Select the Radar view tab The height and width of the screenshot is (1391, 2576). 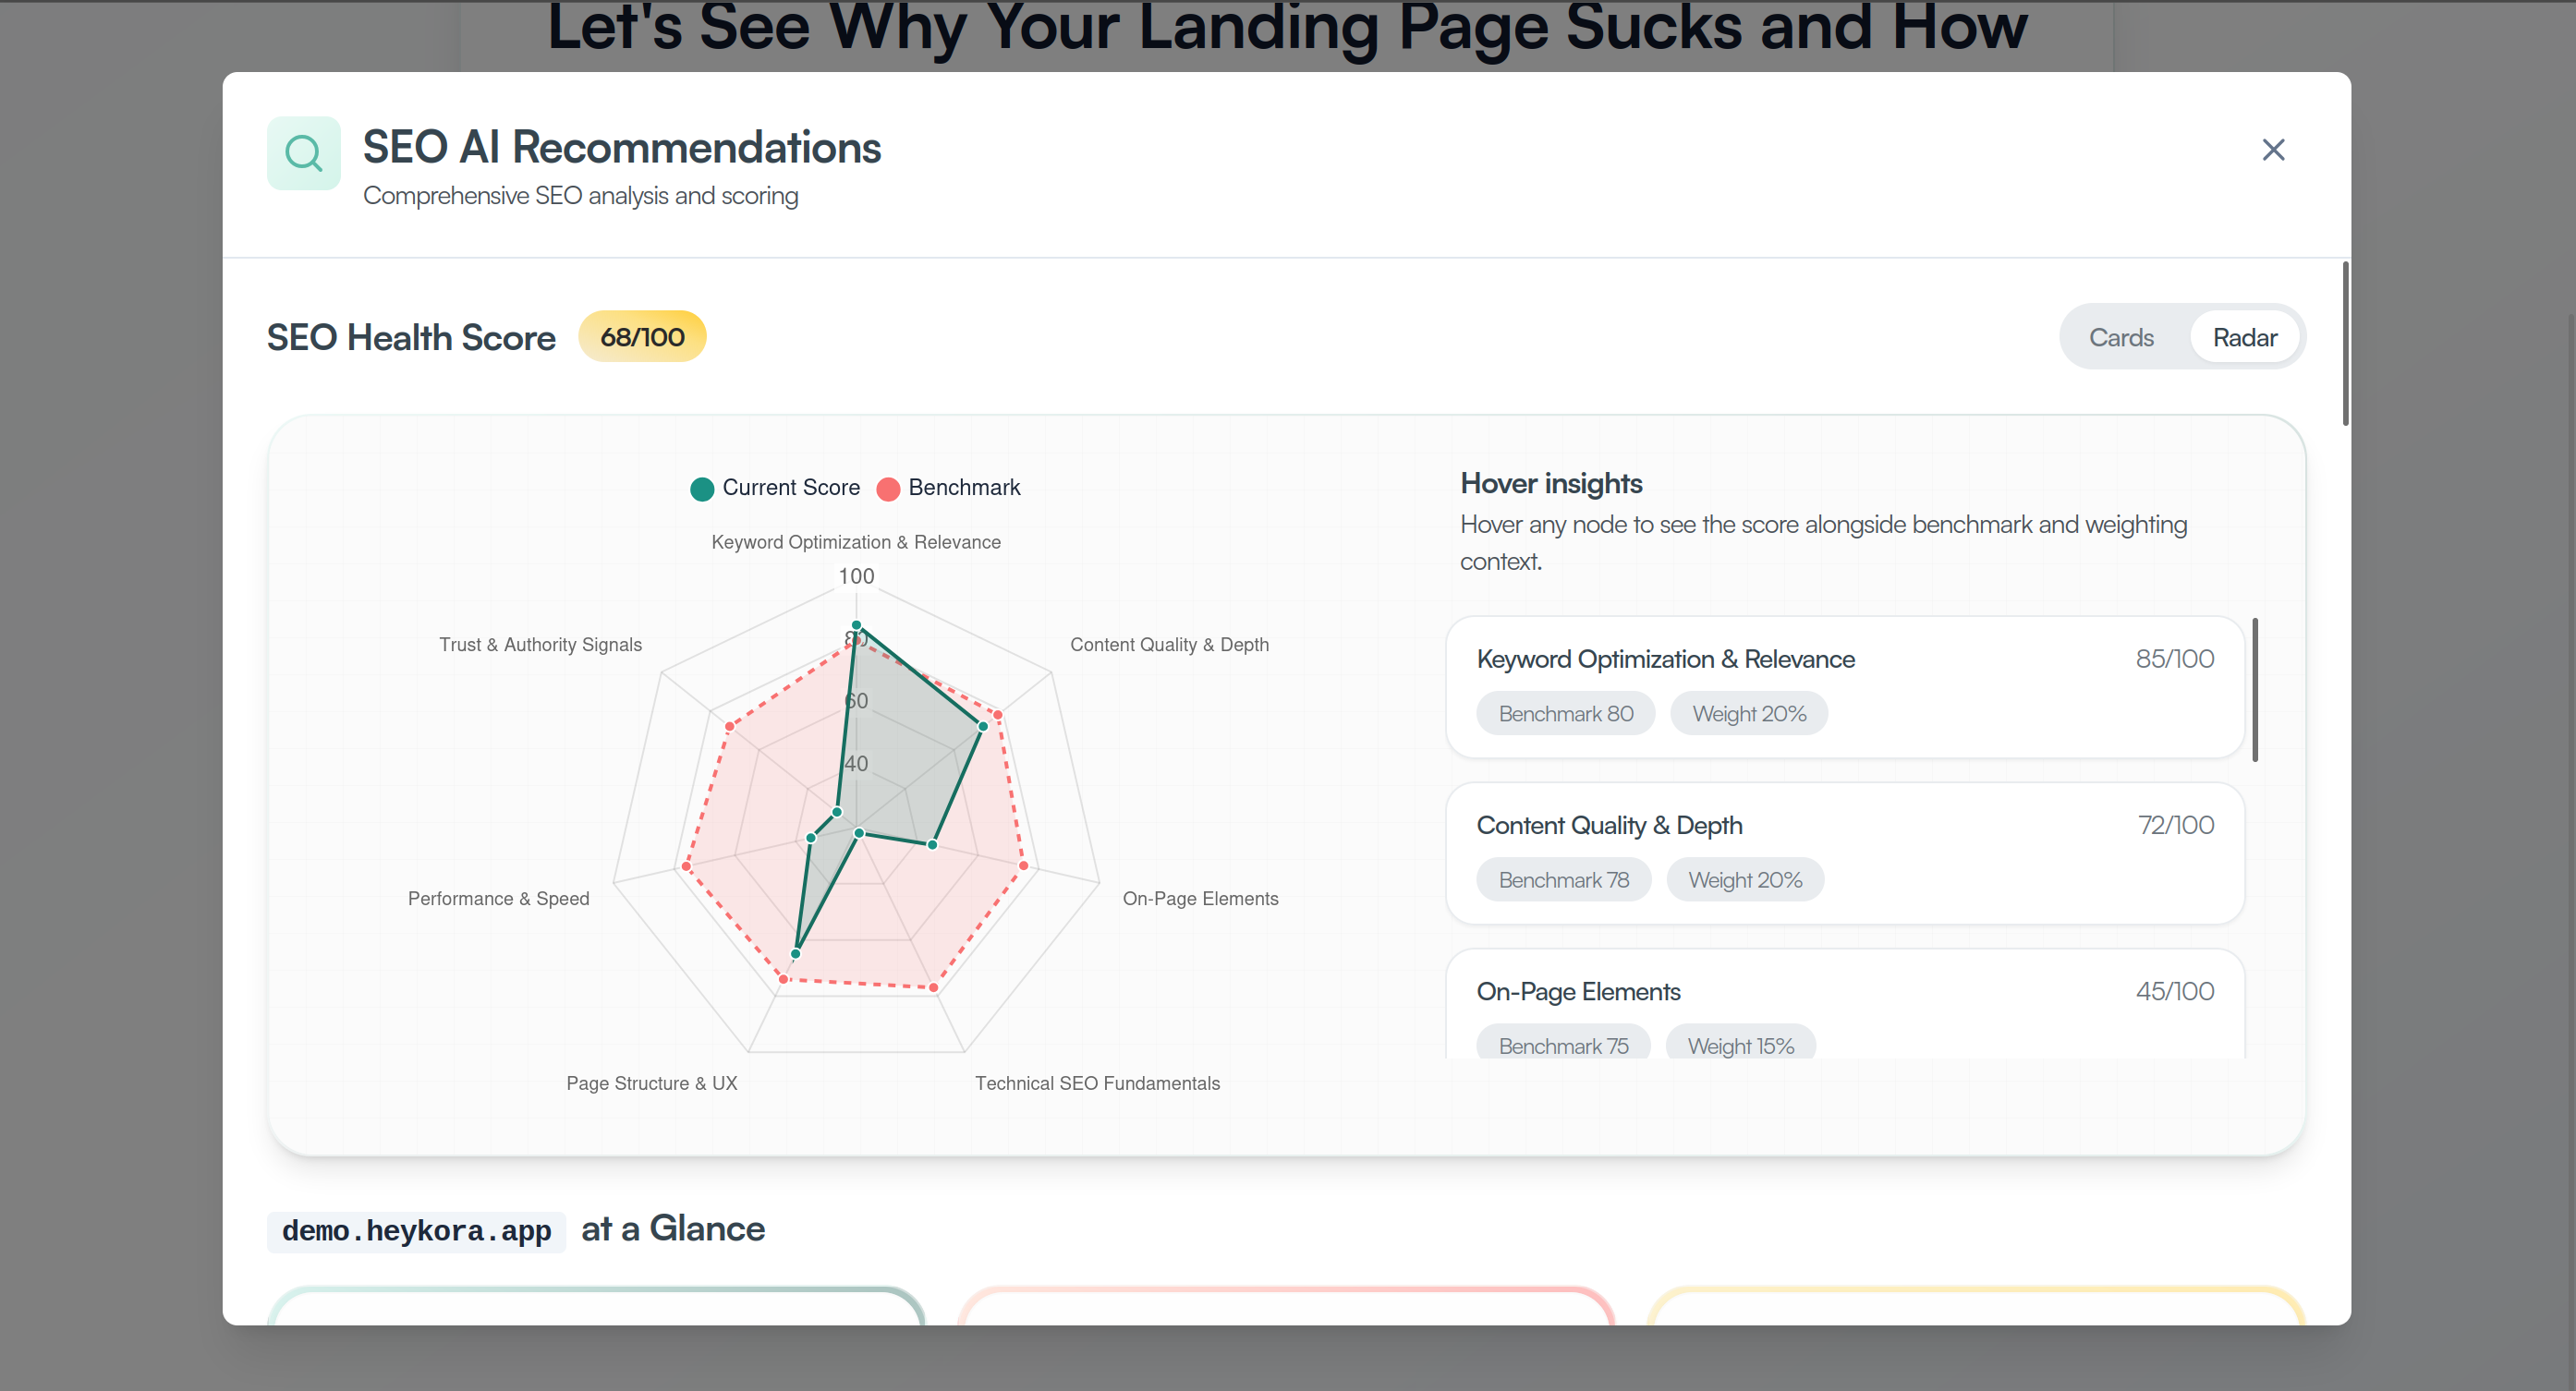coord(2245,336)
